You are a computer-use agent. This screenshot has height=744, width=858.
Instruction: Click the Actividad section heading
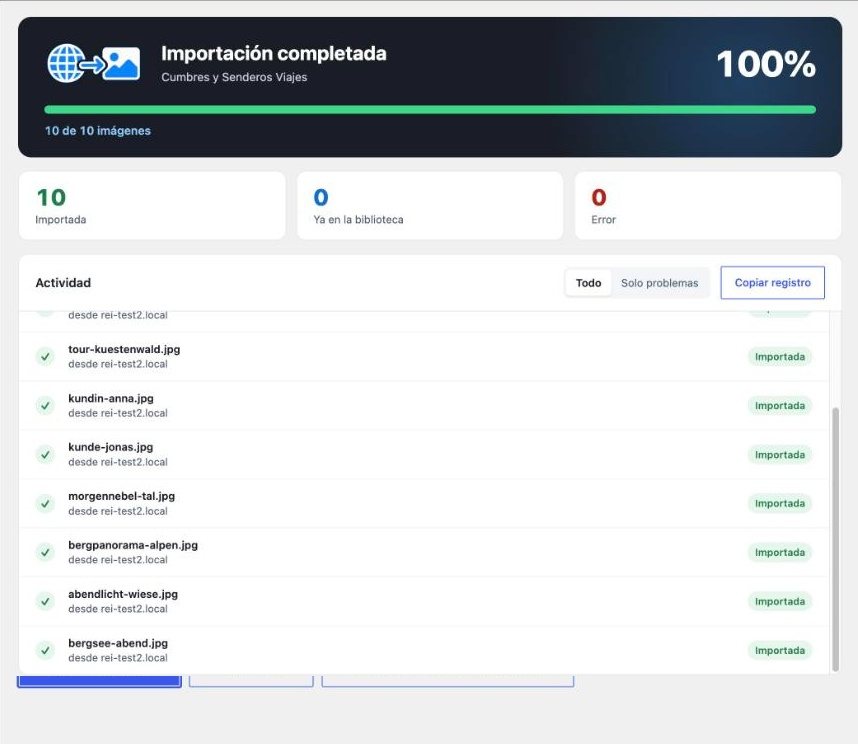[63, 283]
